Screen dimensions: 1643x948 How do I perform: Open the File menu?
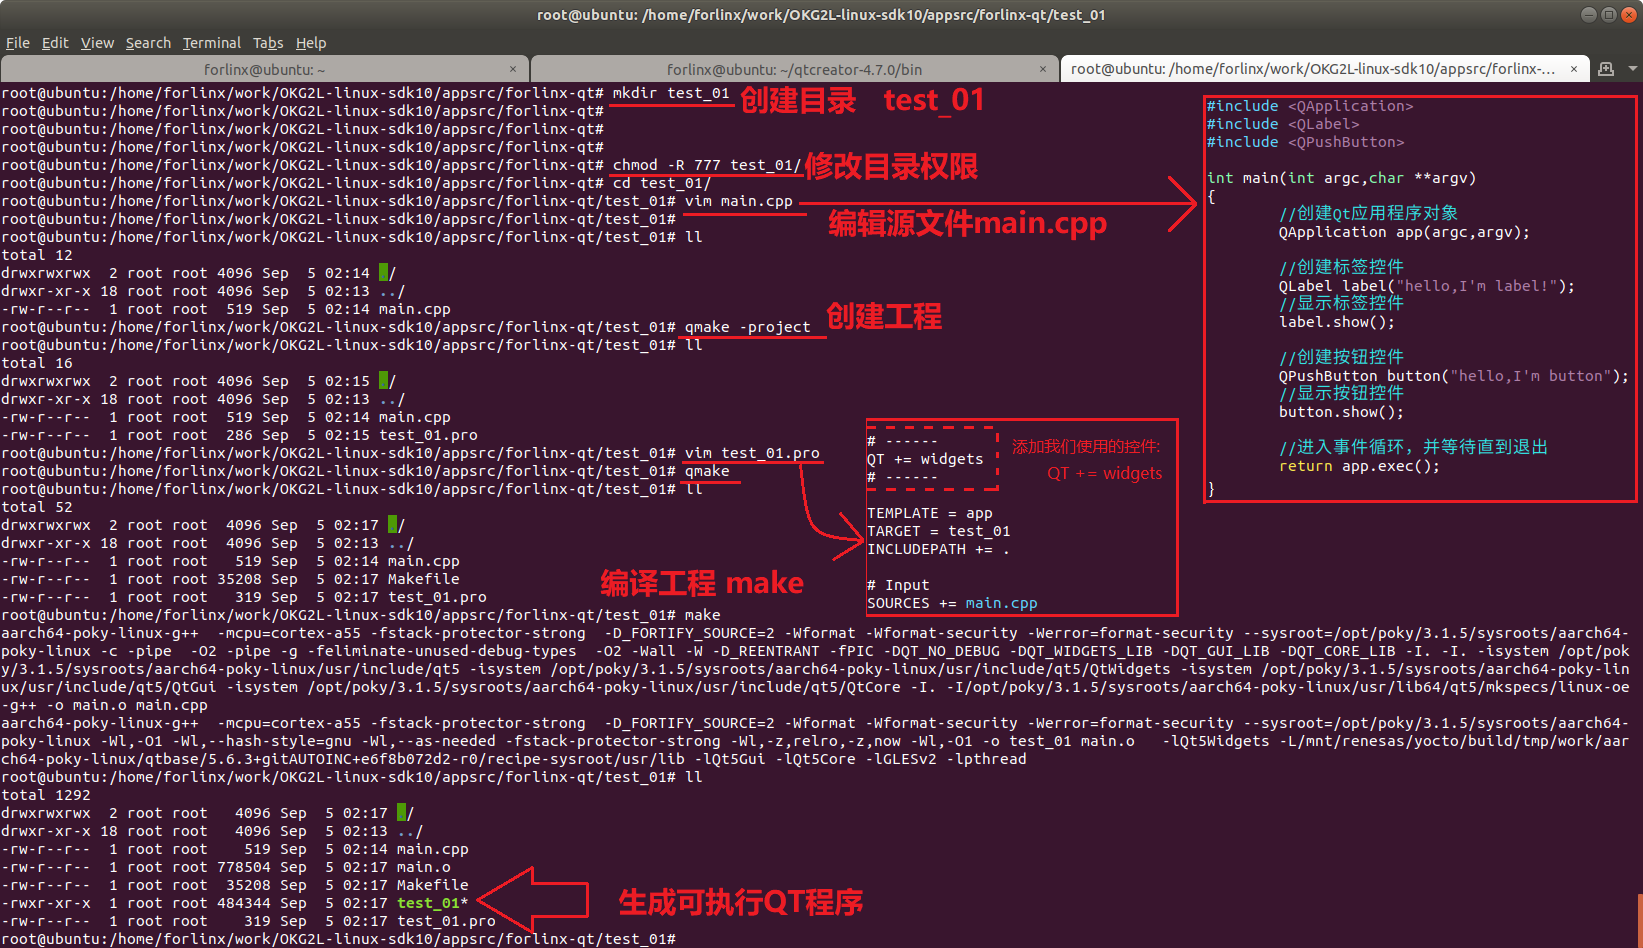click(x=18, y=43)
